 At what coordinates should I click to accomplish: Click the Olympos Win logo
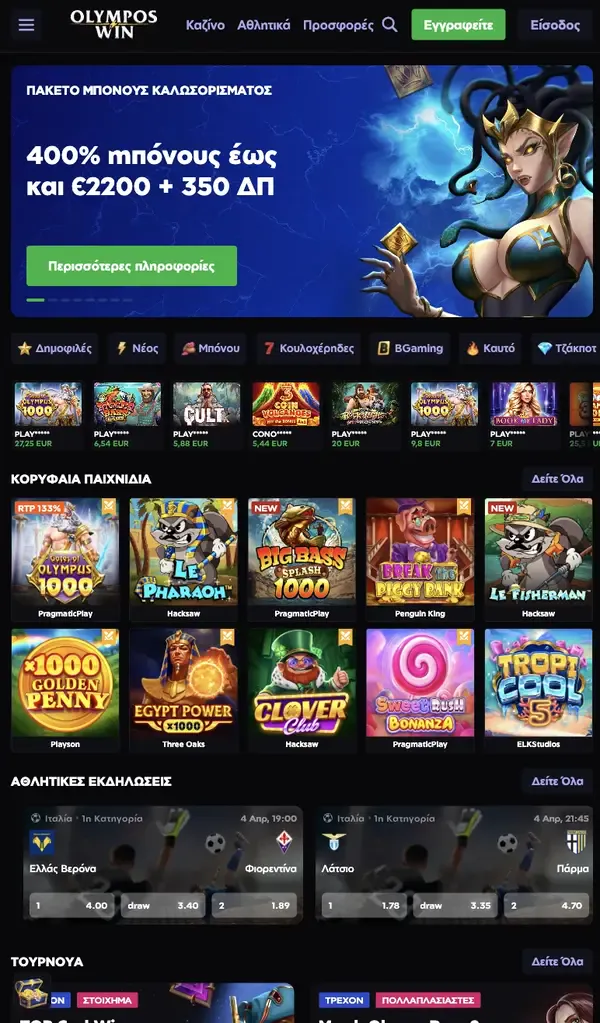coord(113,25)
